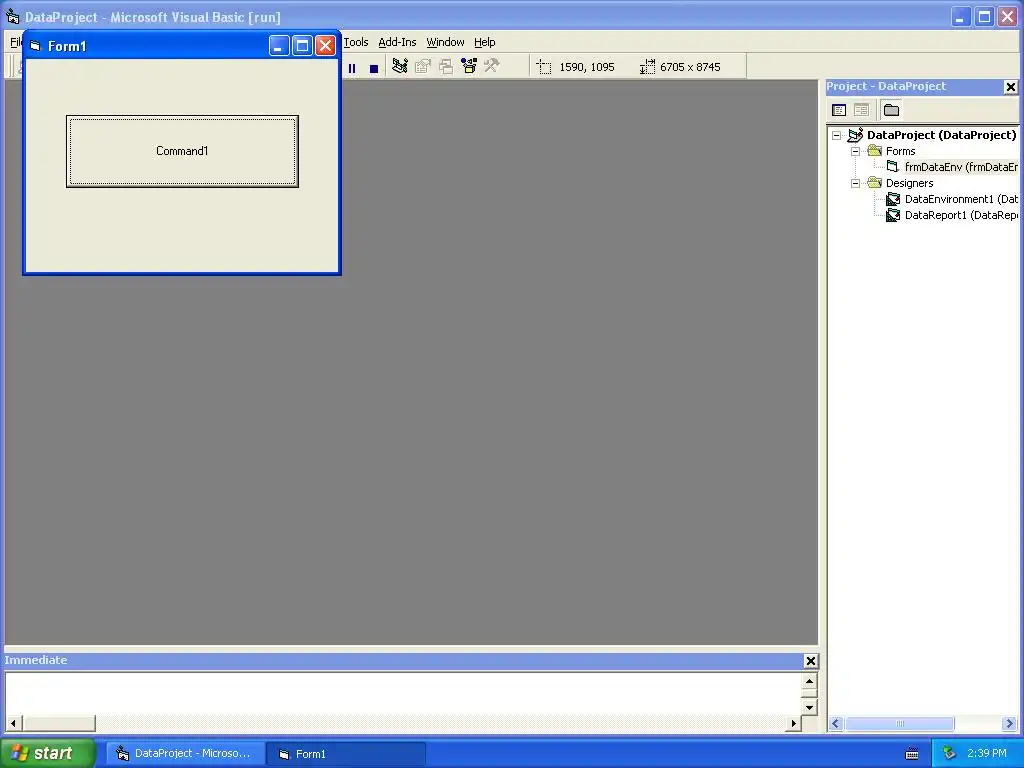Pause the running program with Break
This screenshot has height=768, width=1024.
pyautogui.click(x=352, y=68)
